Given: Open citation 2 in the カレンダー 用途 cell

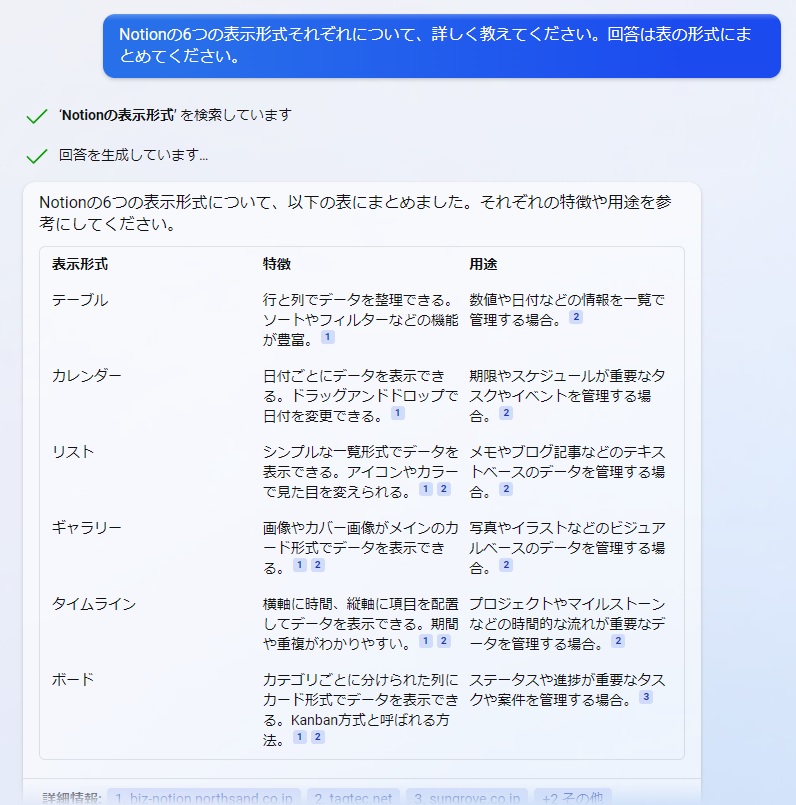Looking at the screenshot, I should (506, 413).
